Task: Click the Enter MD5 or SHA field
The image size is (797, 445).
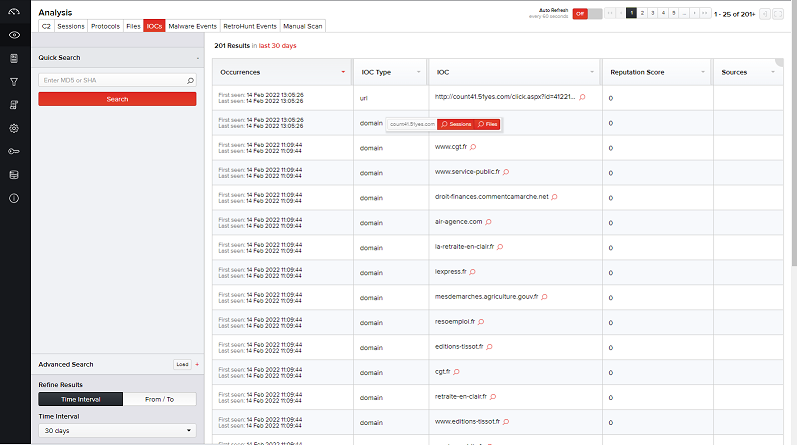Action: [x=112, y=80]
